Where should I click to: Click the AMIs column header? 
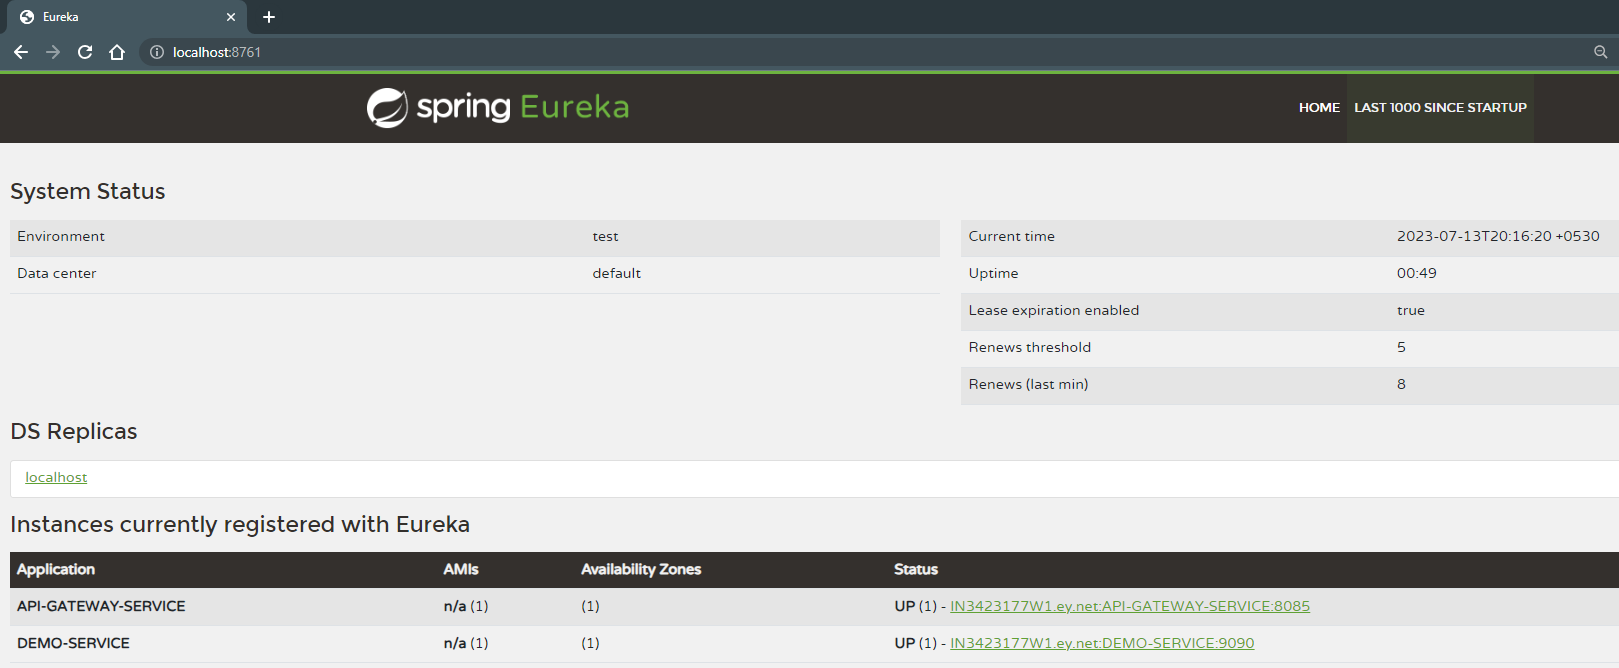coord(461,570)
